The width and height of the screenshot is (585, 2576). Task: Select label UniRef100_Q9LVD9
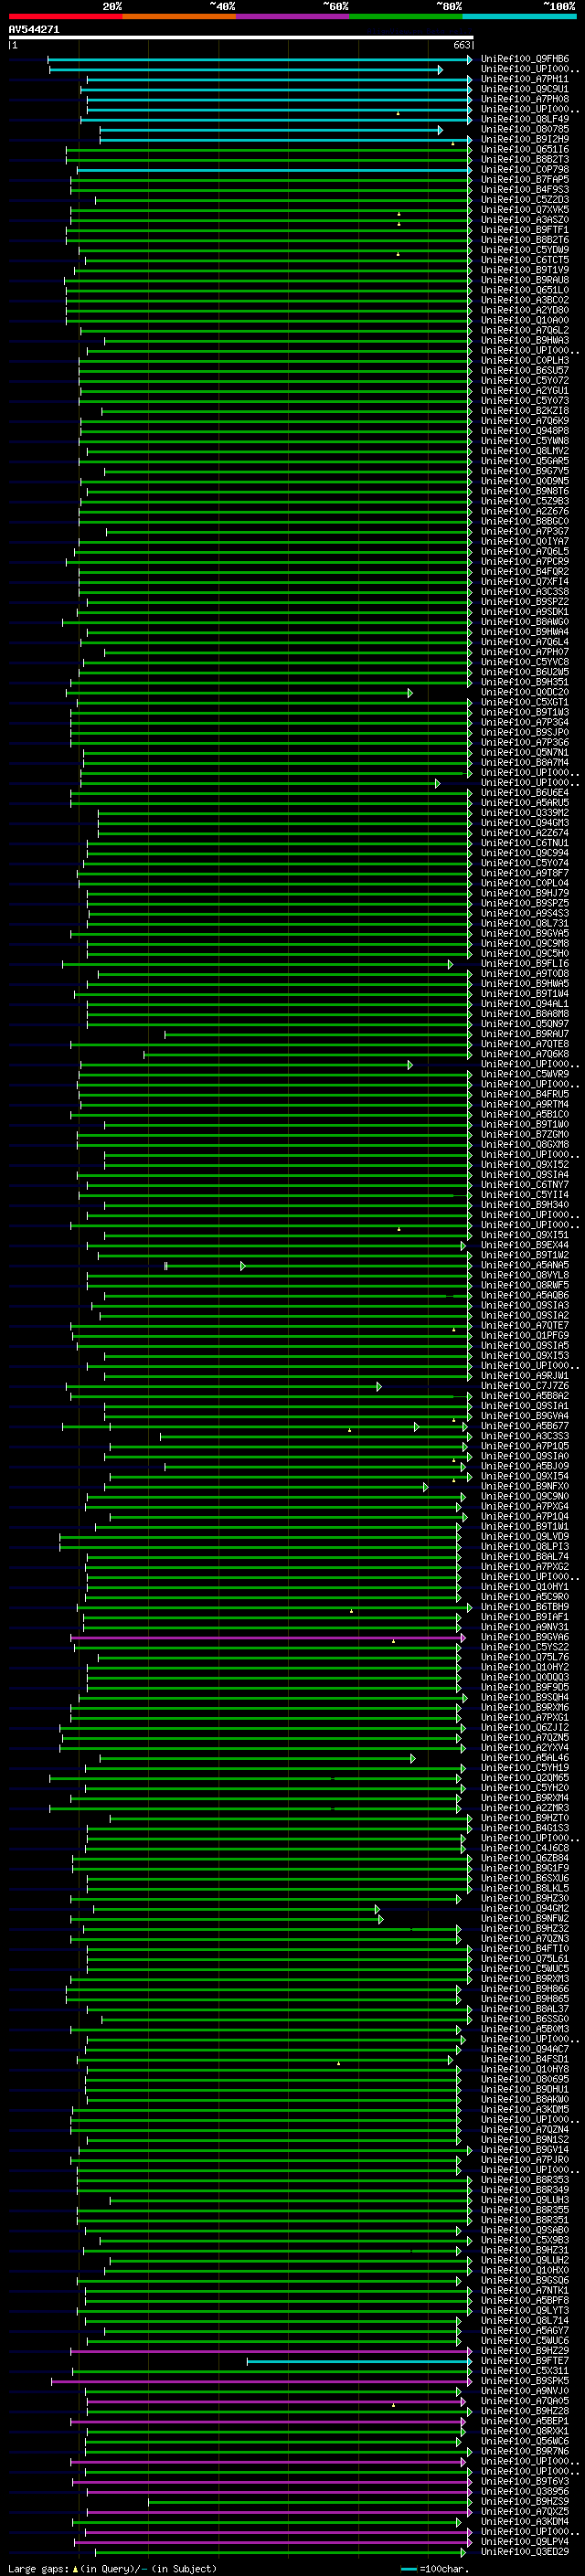pyautogui.click(x=525, y=1537)
